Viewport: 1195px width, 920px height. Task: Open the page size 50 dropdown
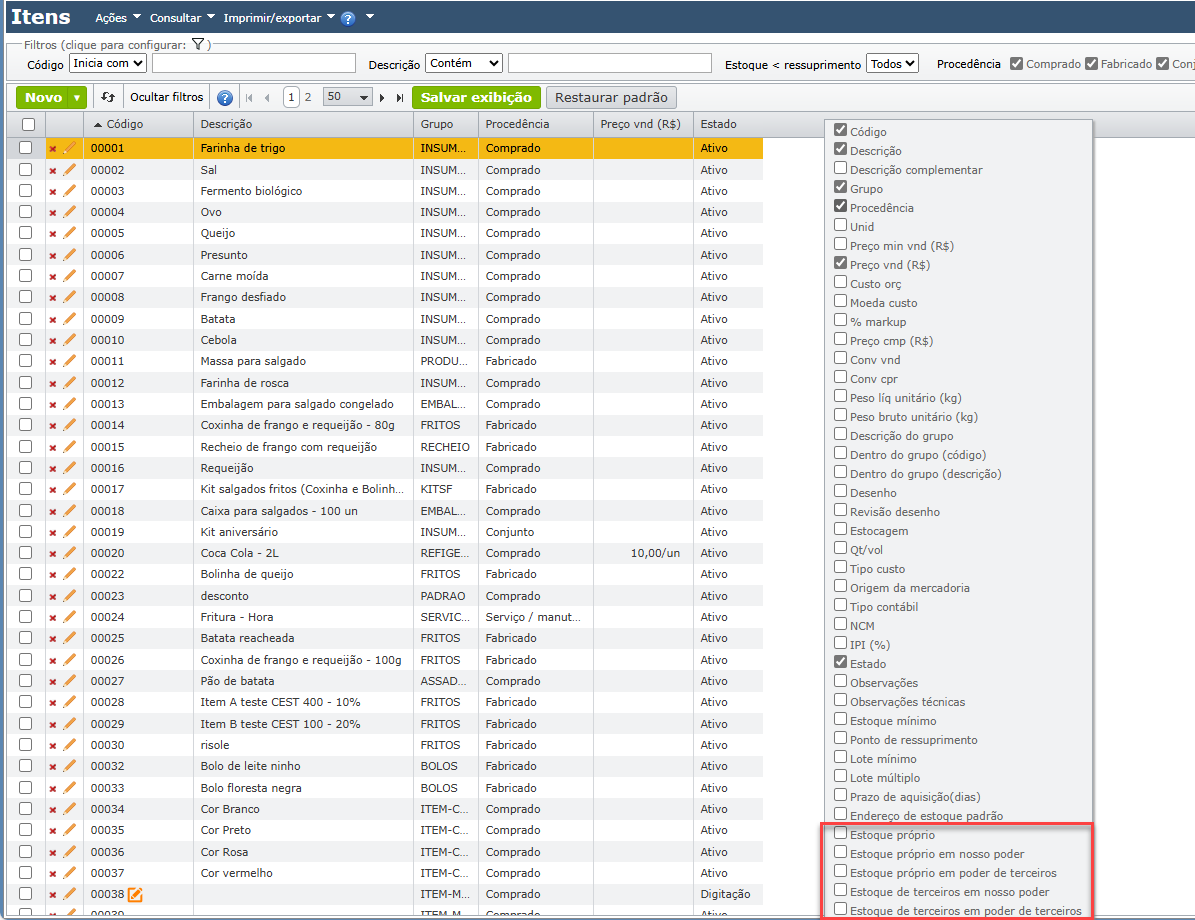pyautogui.click(x=347, y=97)
